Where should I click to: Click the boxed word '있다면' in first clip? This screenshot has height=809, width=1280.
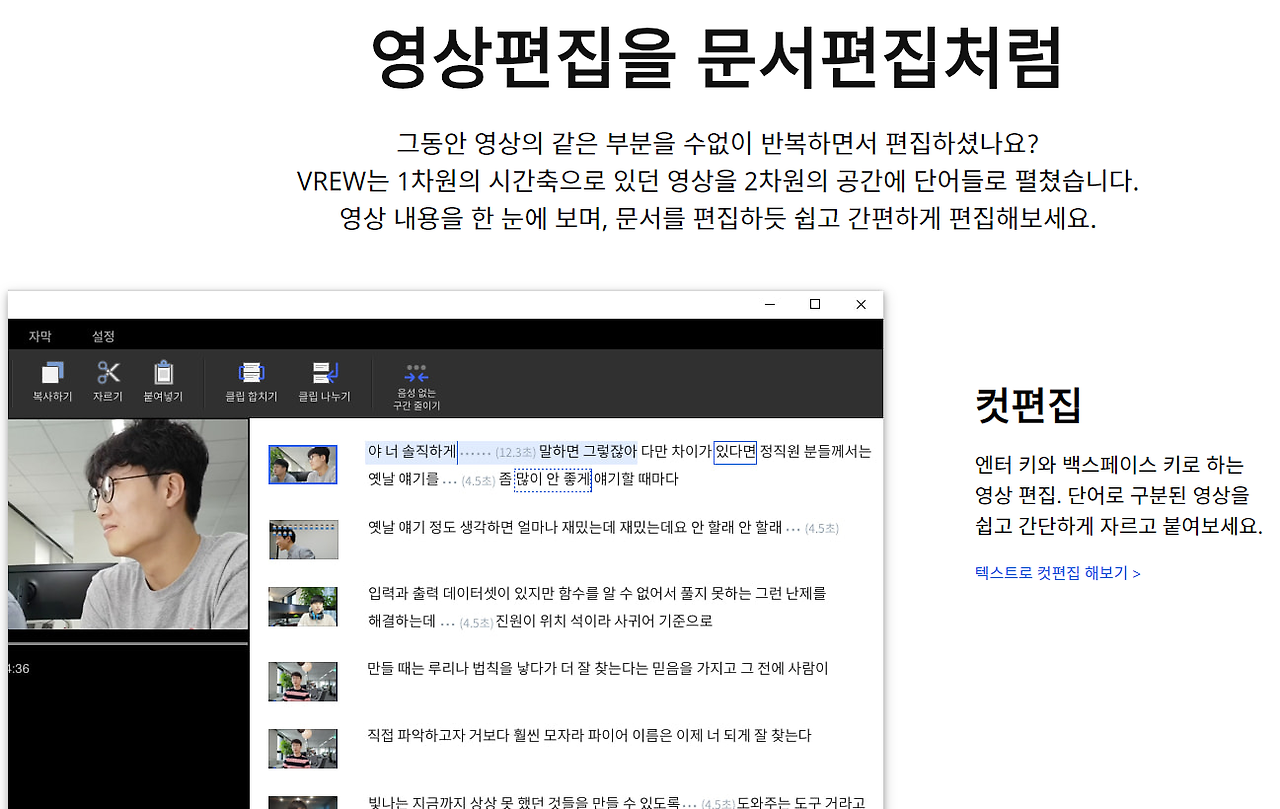[x=735, y=452]
